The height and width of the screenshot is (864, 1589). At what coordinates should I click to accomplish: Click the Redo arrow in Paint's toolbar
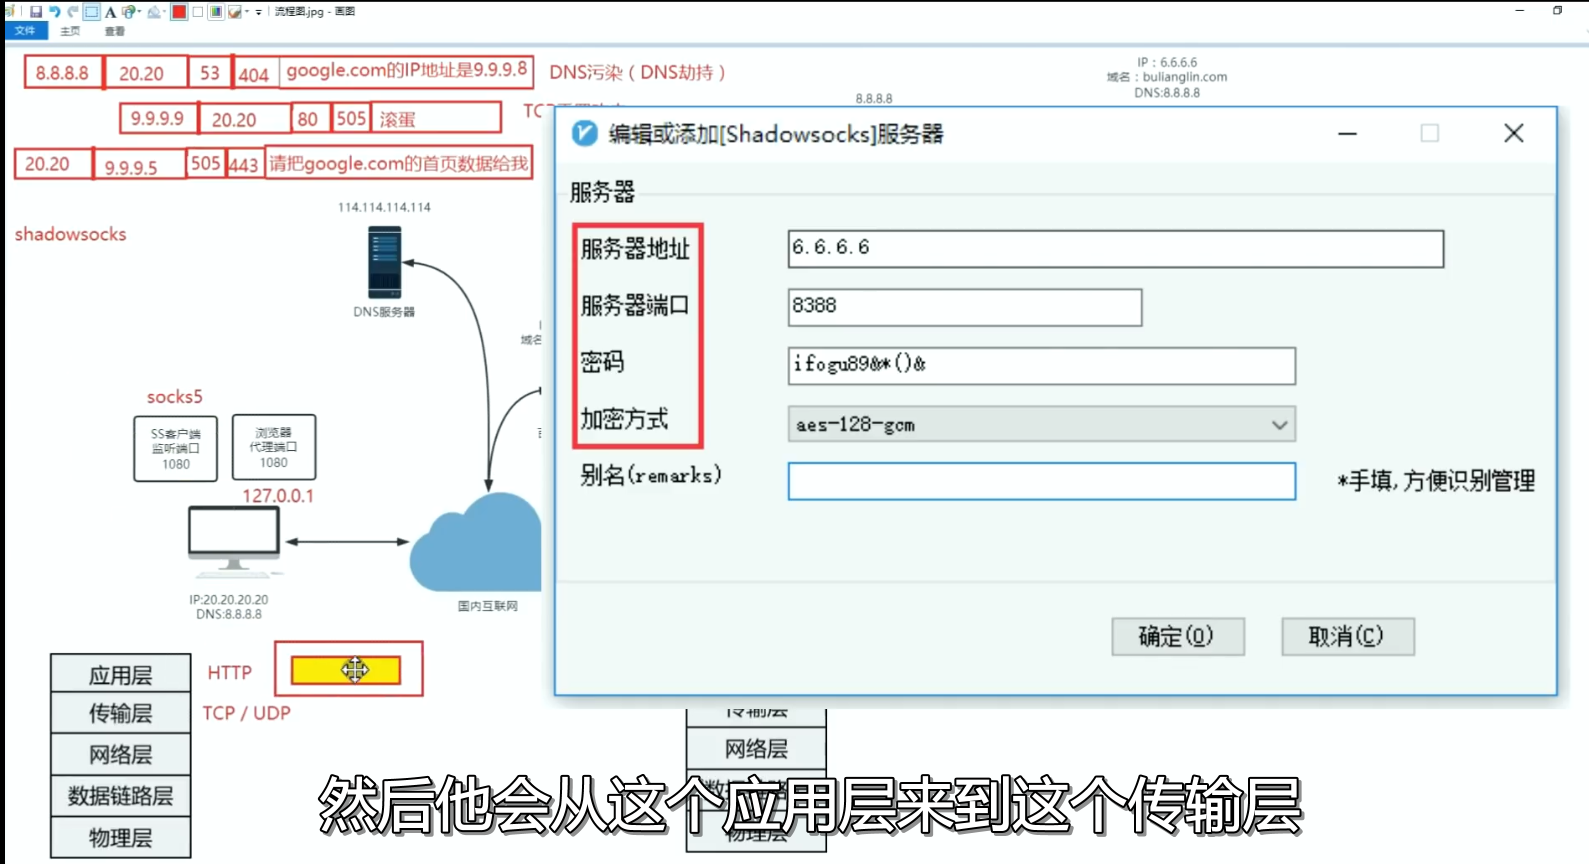coord(73,12)
